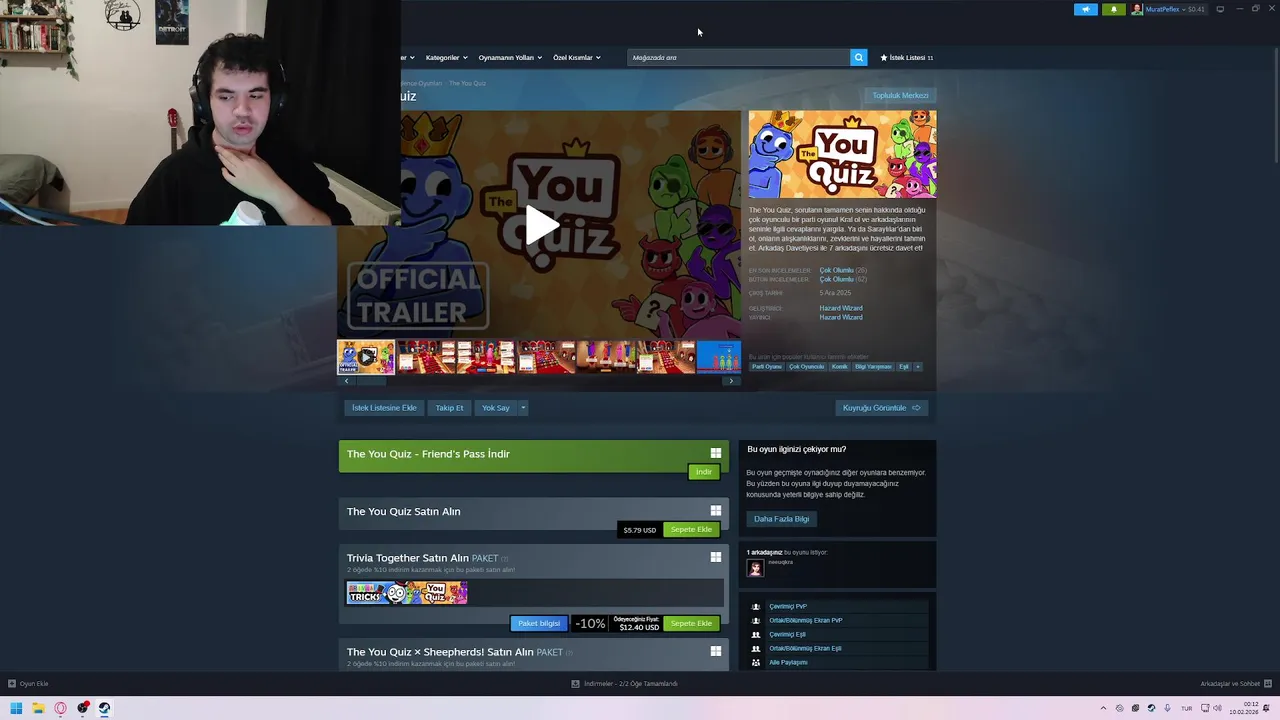Image resolution: width=1280 pixels, height=720 pixels.
Task: Expand the Özel Kısımlar menu
Action: 577,58
